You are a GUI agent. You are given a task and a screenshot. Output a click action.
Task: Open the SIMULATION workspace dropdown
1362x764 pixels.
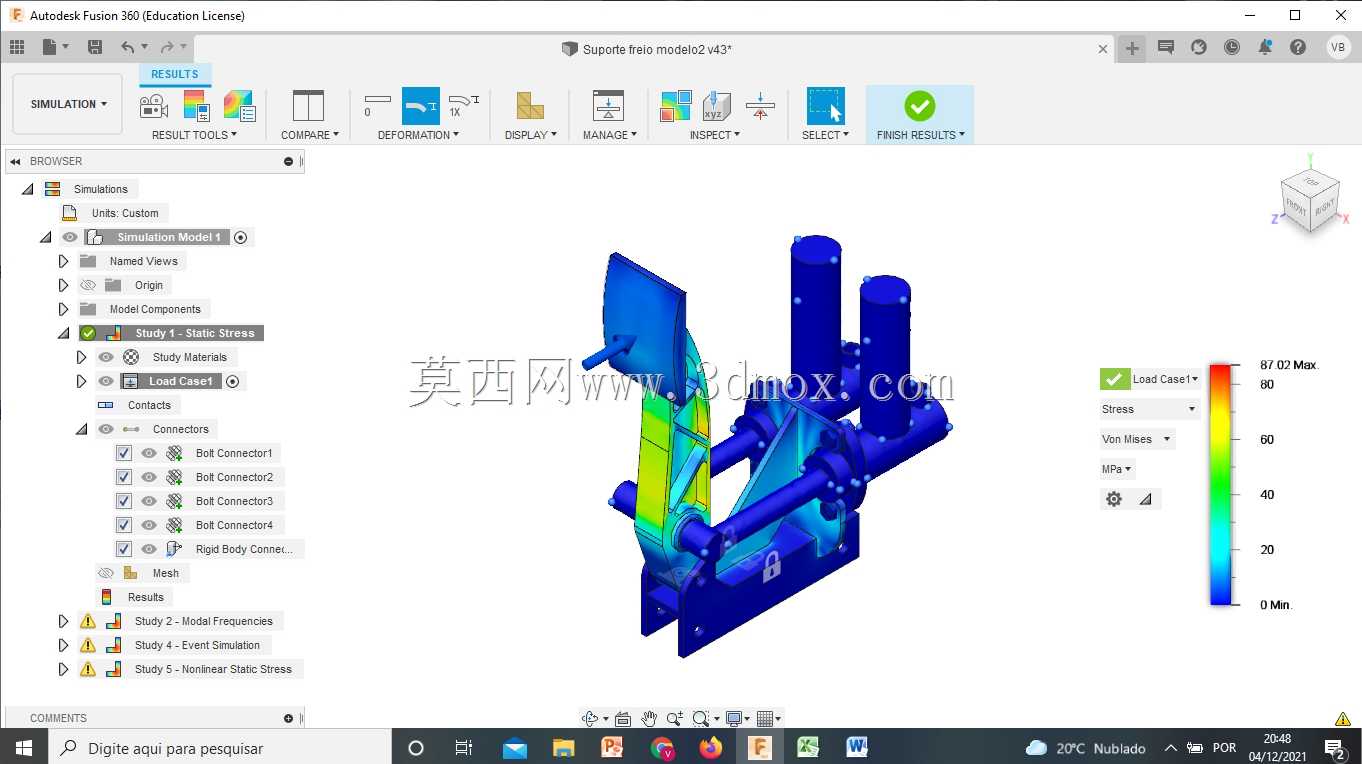68,104
